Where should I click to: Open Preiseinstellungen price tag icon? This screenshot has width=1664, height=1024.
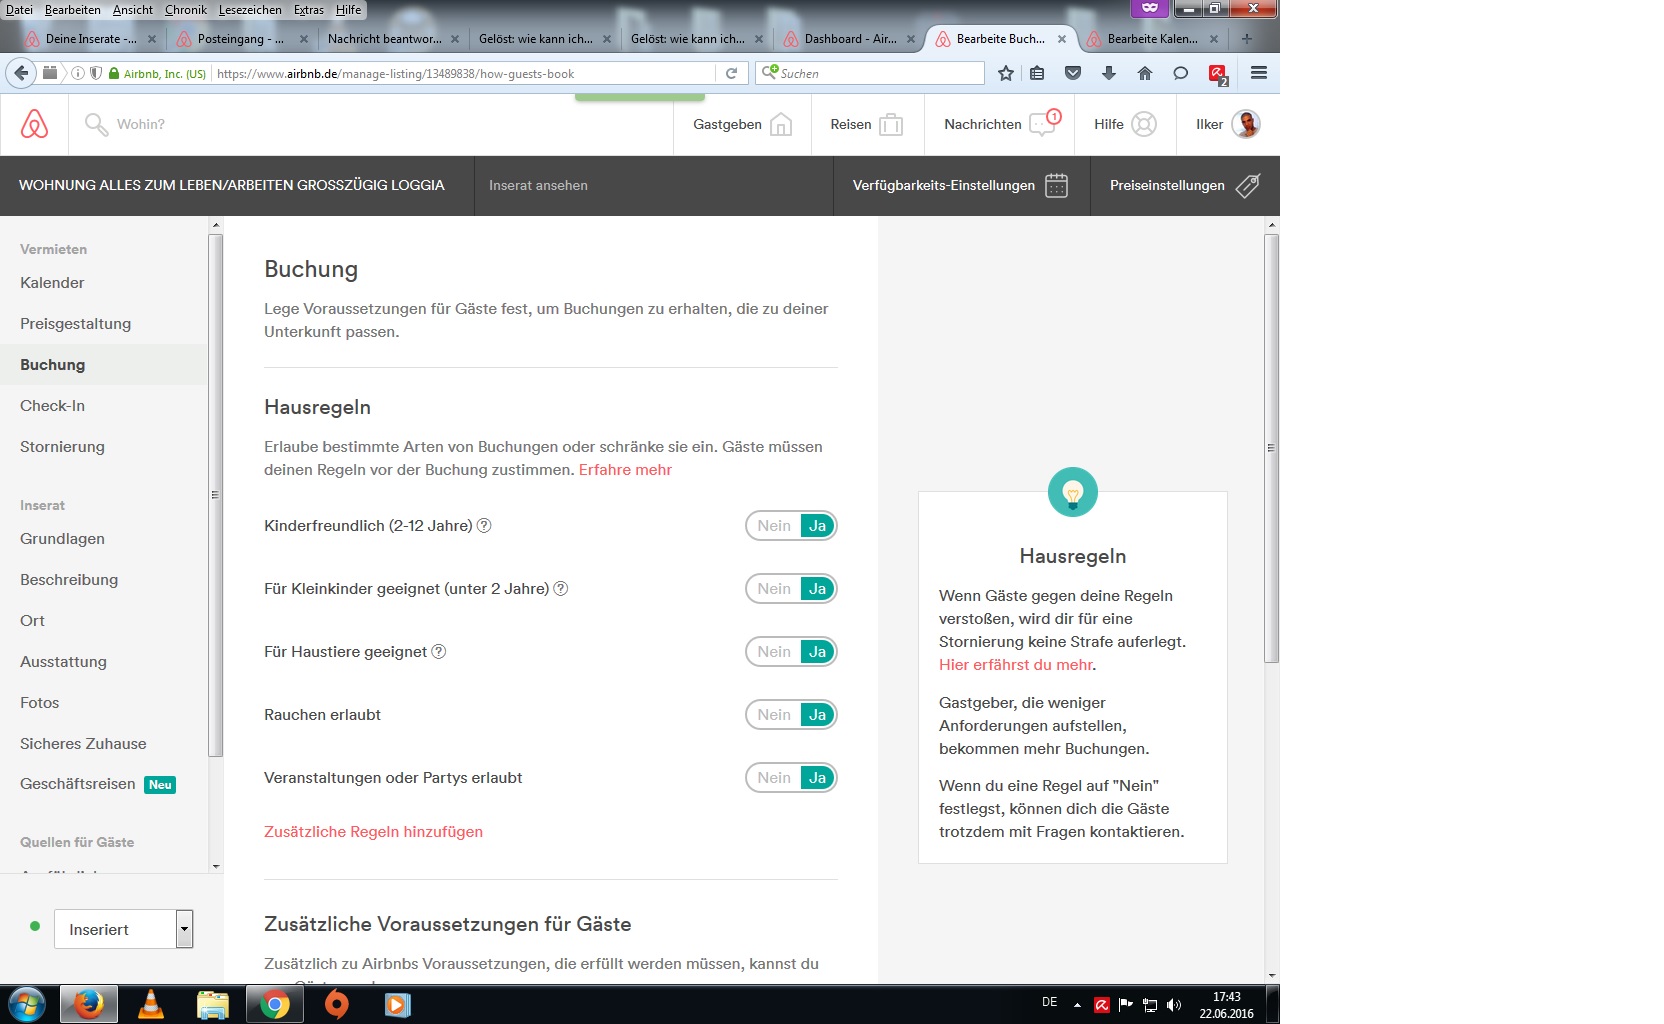point(1247,186)
